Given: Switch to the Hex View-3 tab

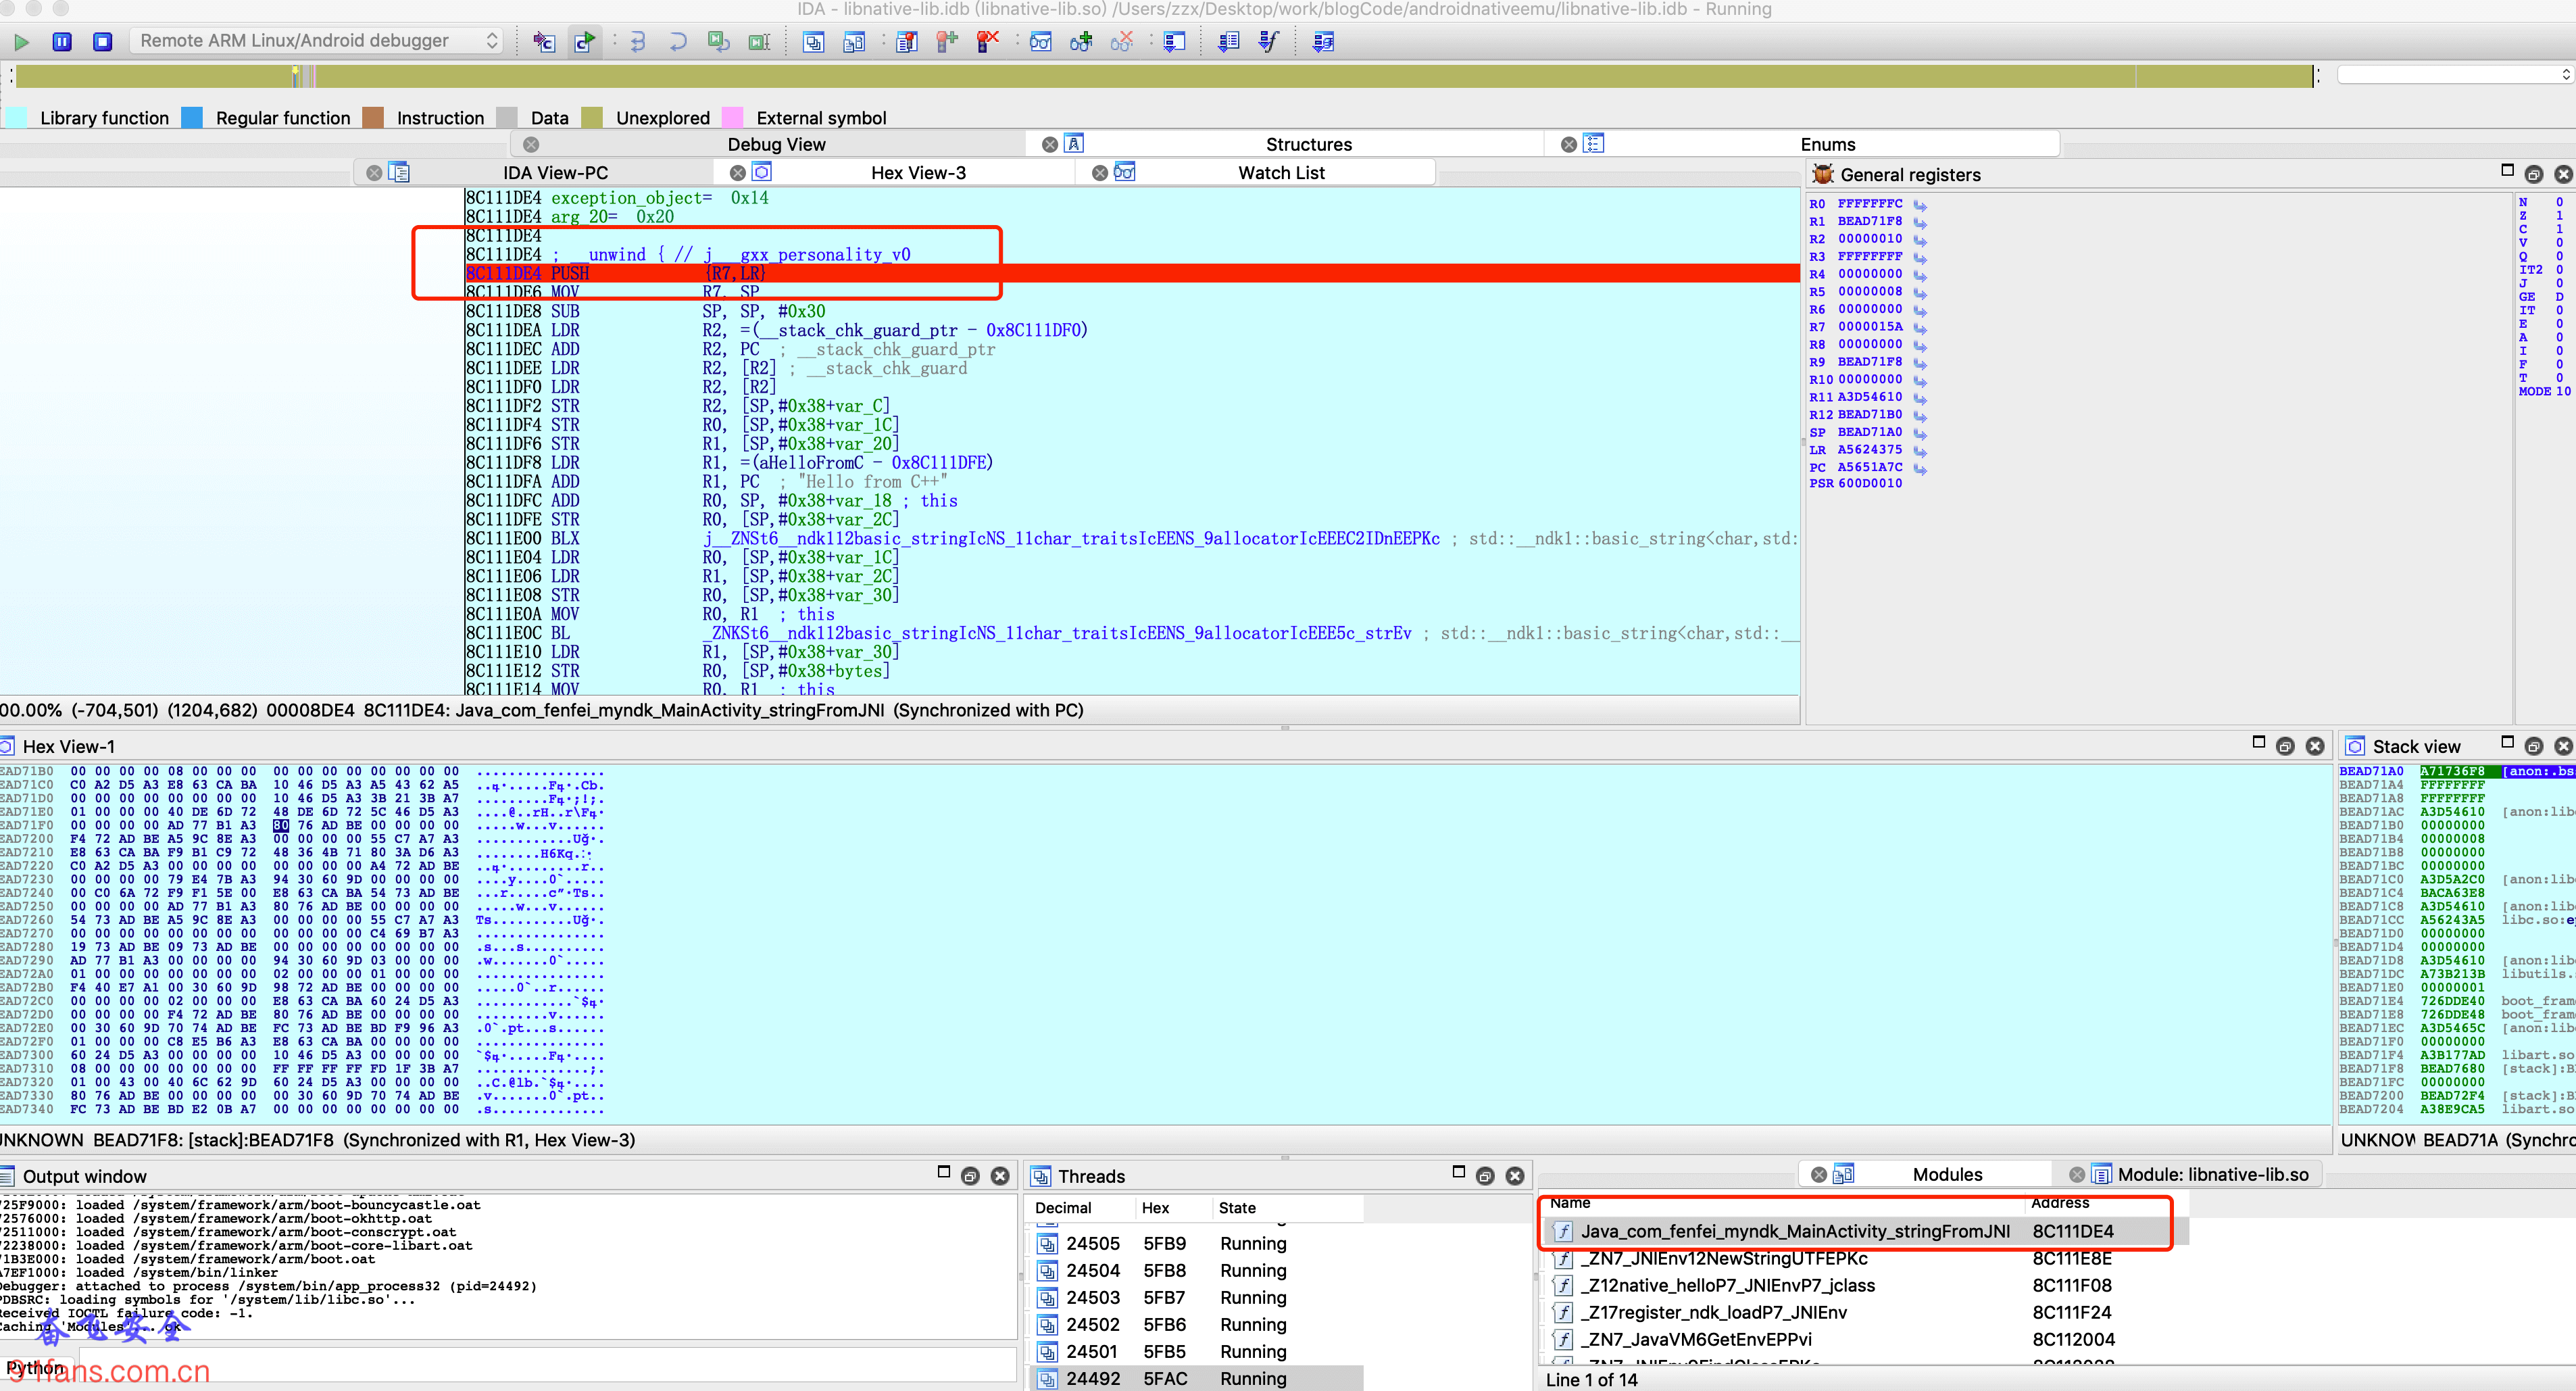Looking at the screenshot, I should coord(918,173).
